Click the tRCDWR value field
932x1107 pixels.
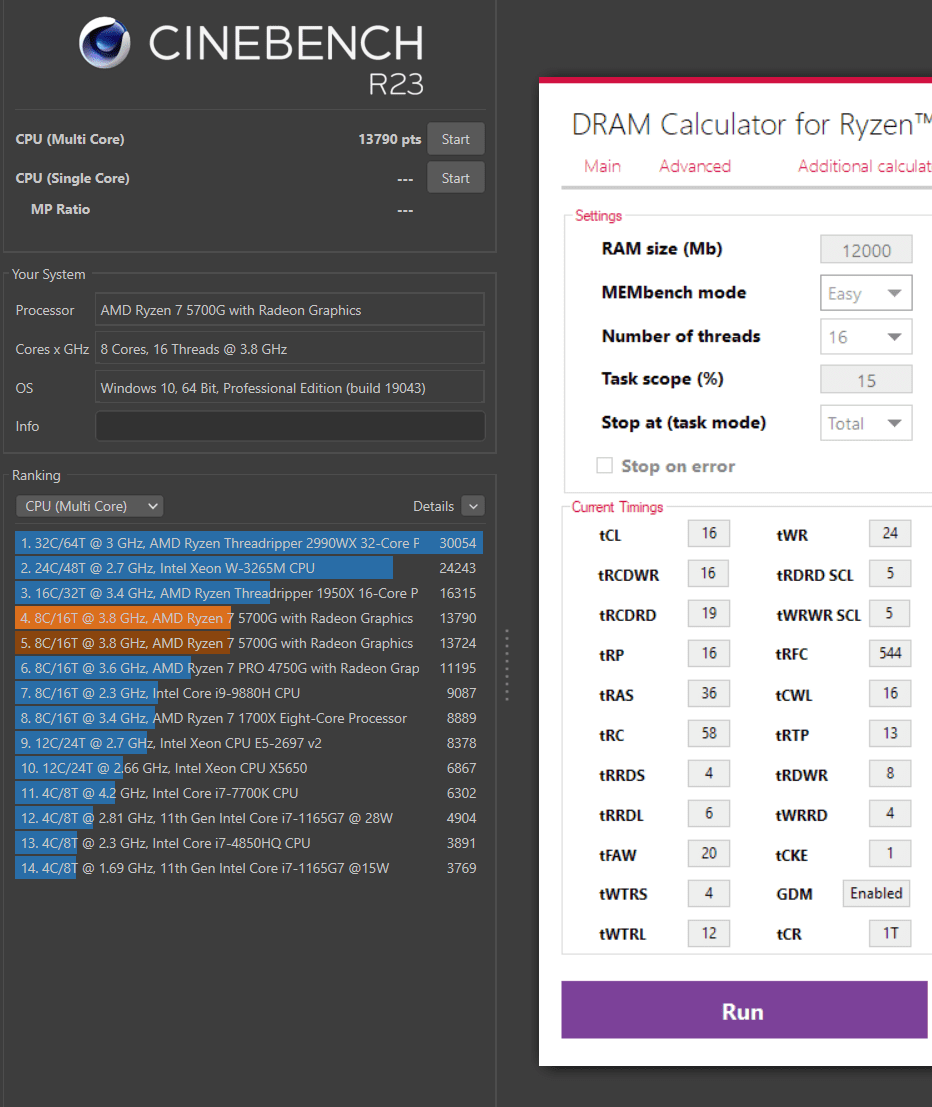(708, 573)
